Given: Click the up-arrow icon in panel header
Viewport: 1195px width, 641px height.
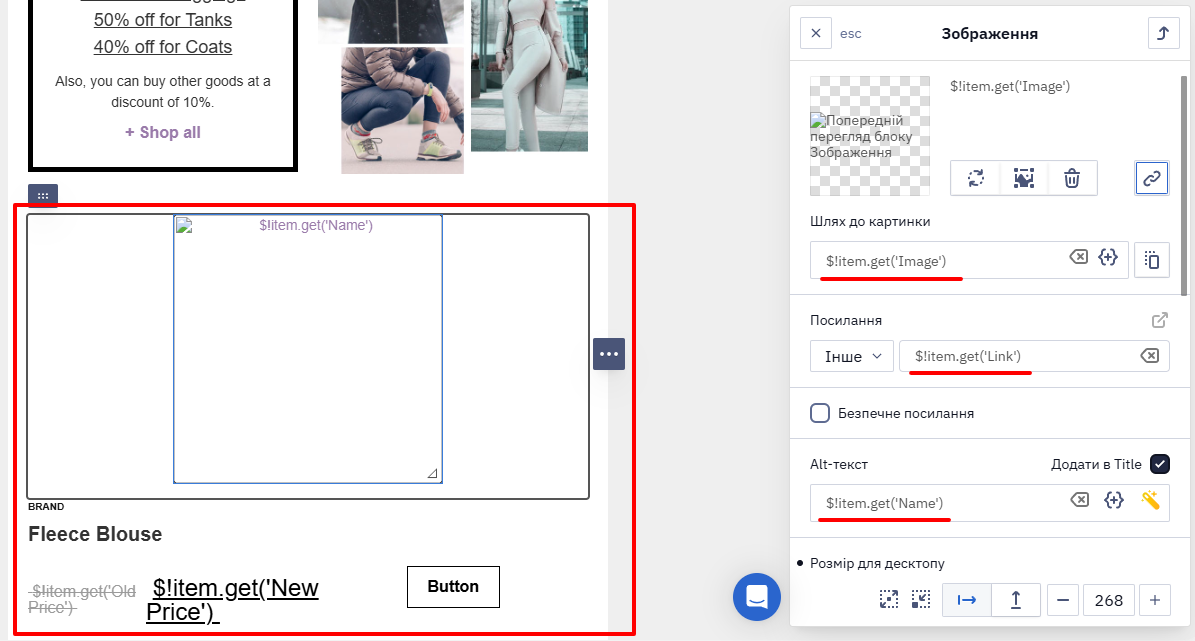Looking at the screenshot, I should coord(1163,34).
